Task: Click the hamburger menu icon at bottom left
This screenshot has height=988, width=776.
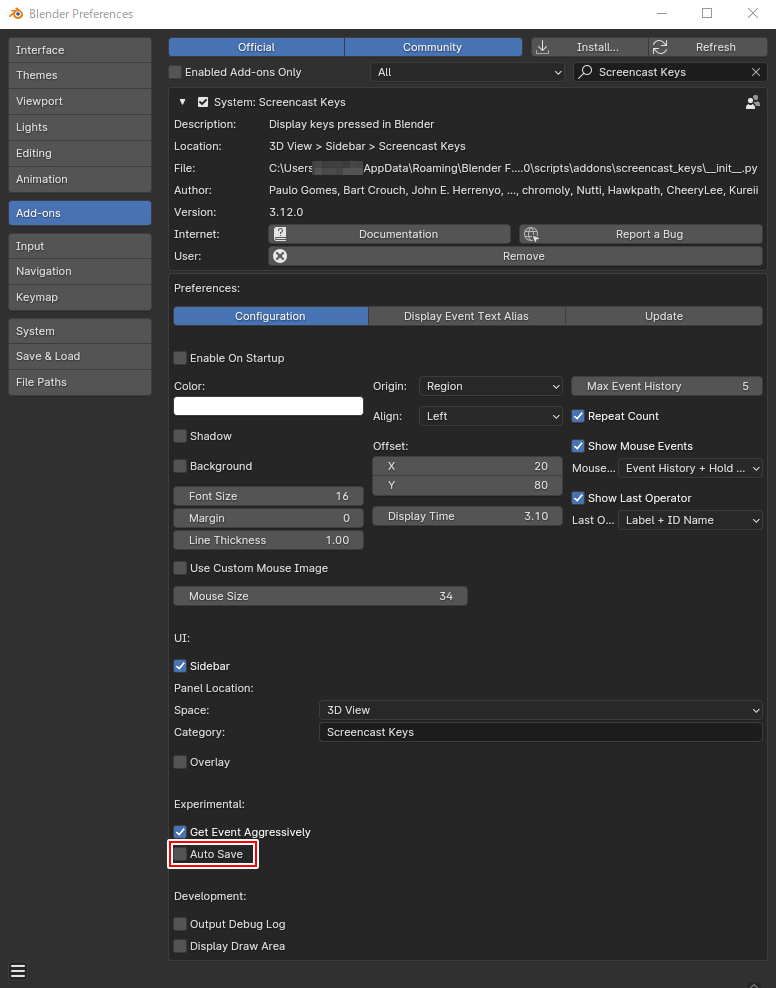Action: (18, 971)
